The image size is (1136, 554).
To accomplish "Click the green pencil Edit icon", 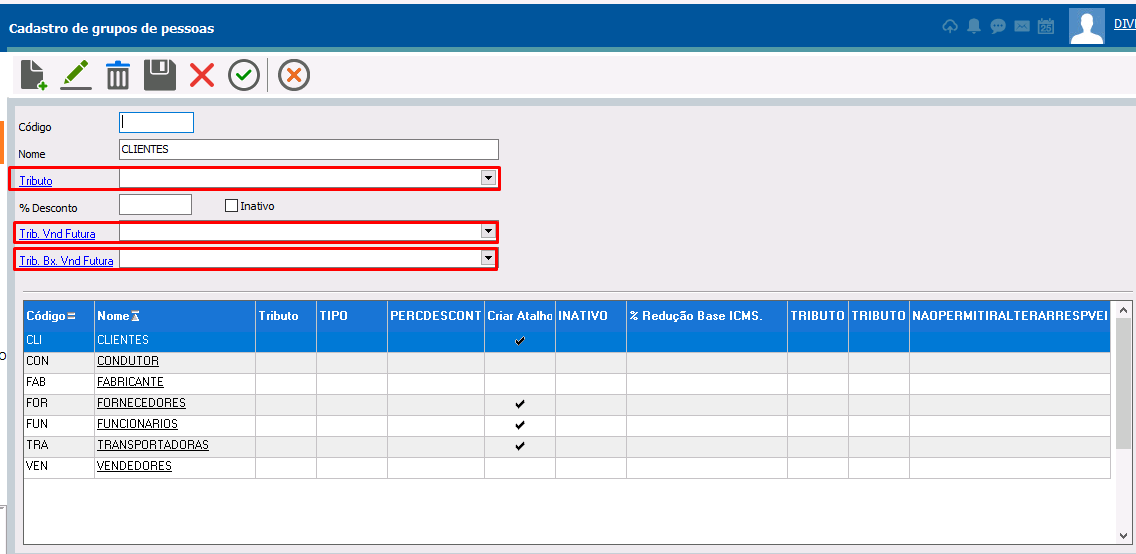I will tap(75, 75).
